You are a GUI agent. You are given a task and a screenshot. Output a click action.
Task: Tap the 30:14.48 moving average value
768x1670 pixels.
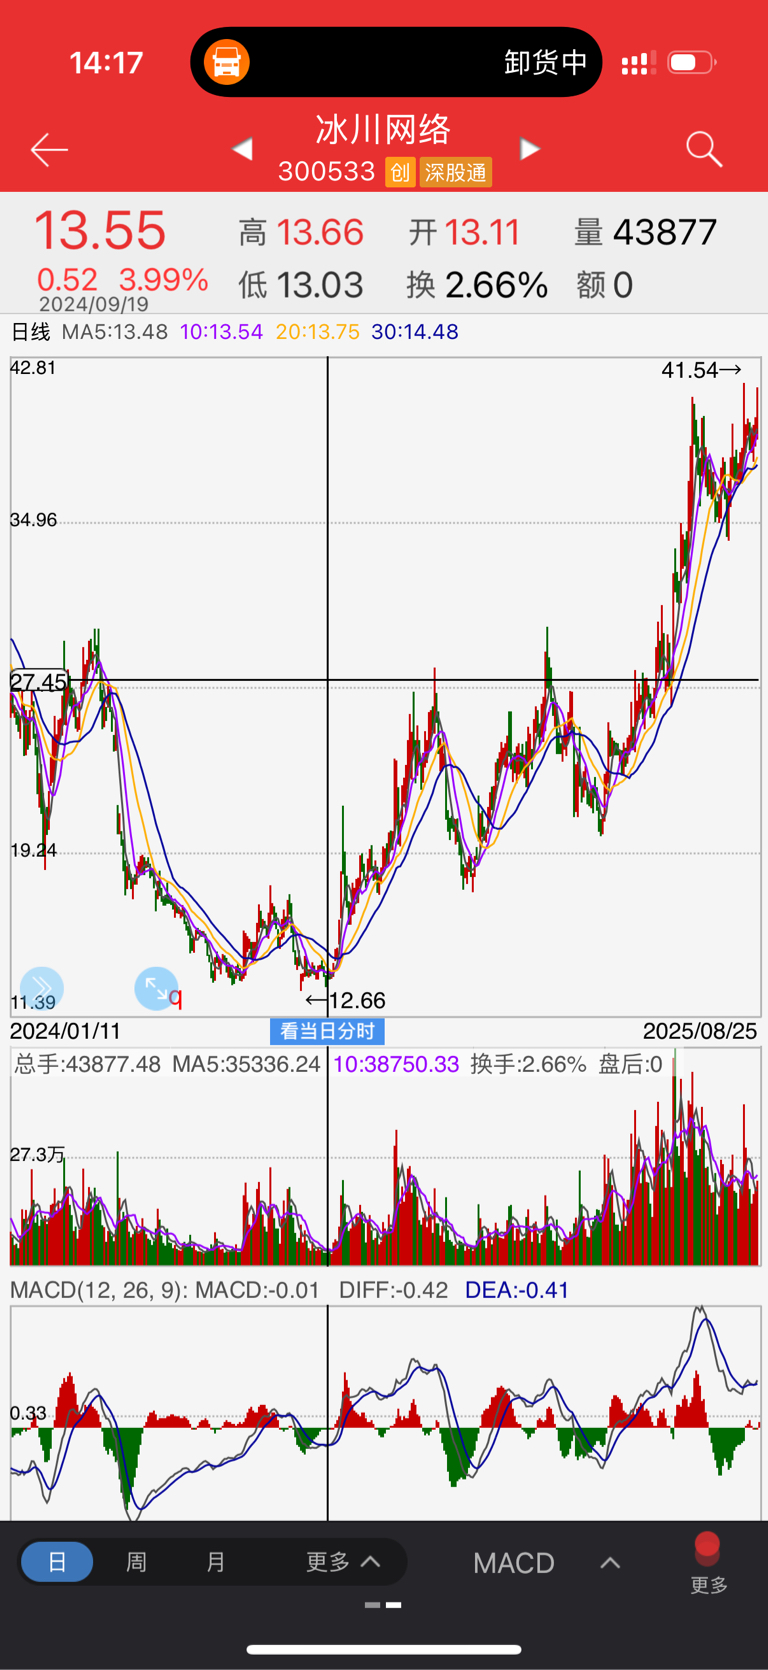tap(415, 332)
